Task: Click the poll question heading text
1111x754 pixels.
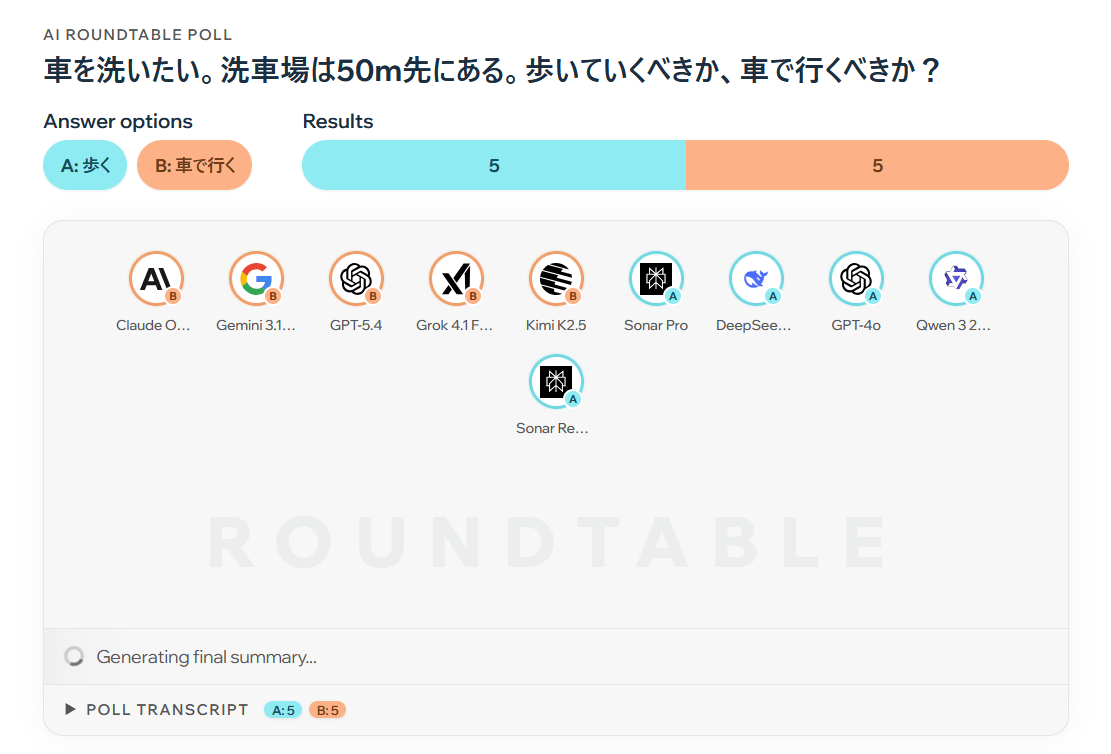Action: tap(492, 72)
